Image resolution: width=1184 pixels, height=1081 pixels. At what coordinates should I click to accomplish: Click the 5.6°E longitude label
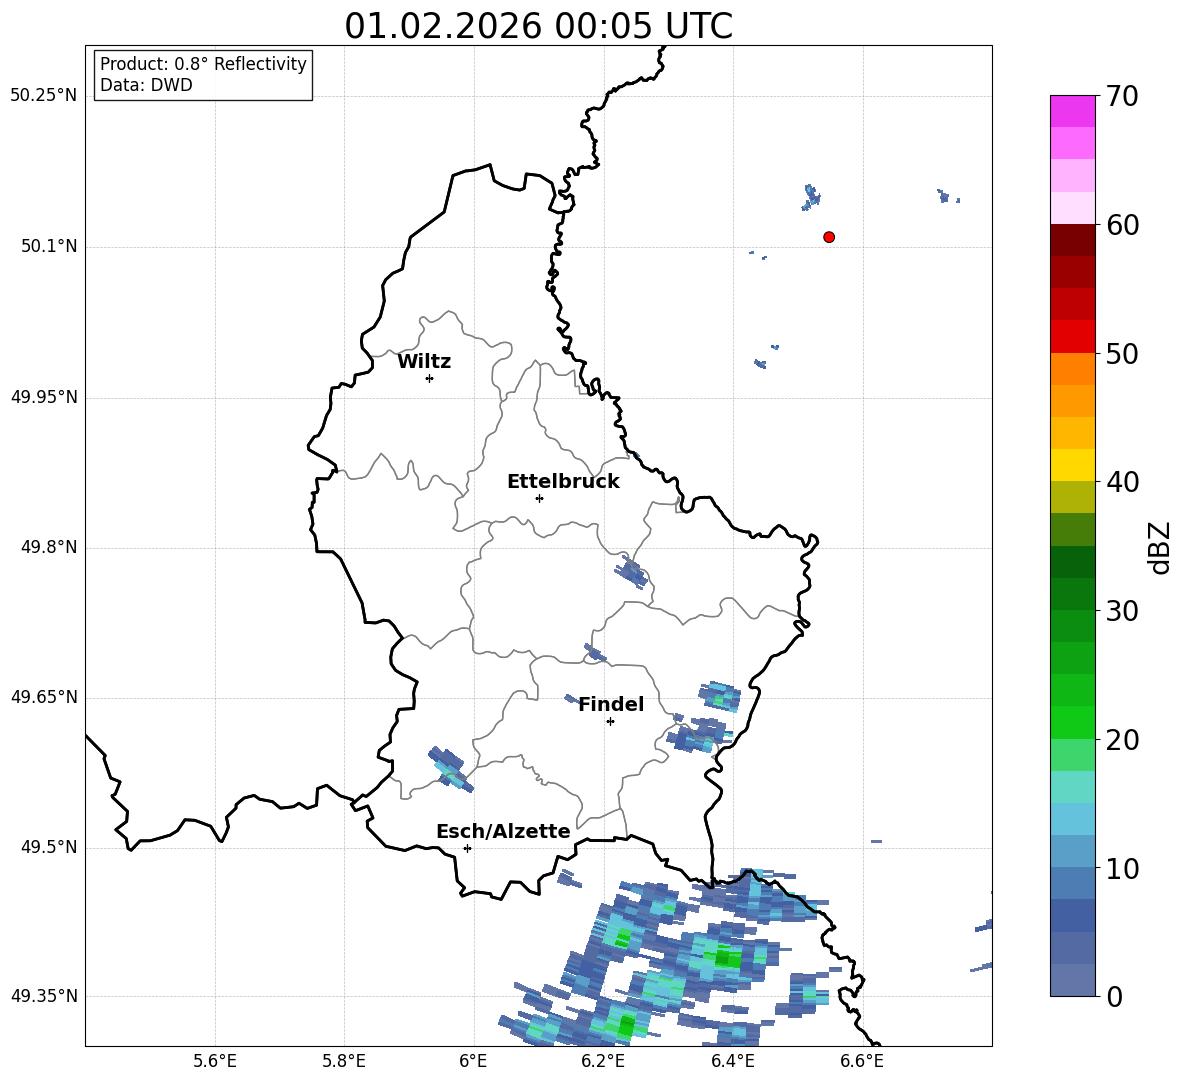(x=215, y=1061)
